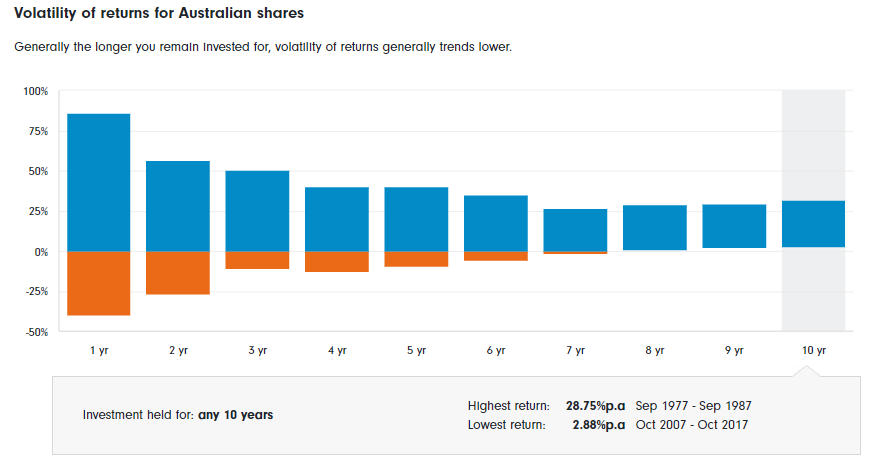875x467 pixels.
Task: Select the "5 yr" x-axis label
Action: click(x=416, y=351)
